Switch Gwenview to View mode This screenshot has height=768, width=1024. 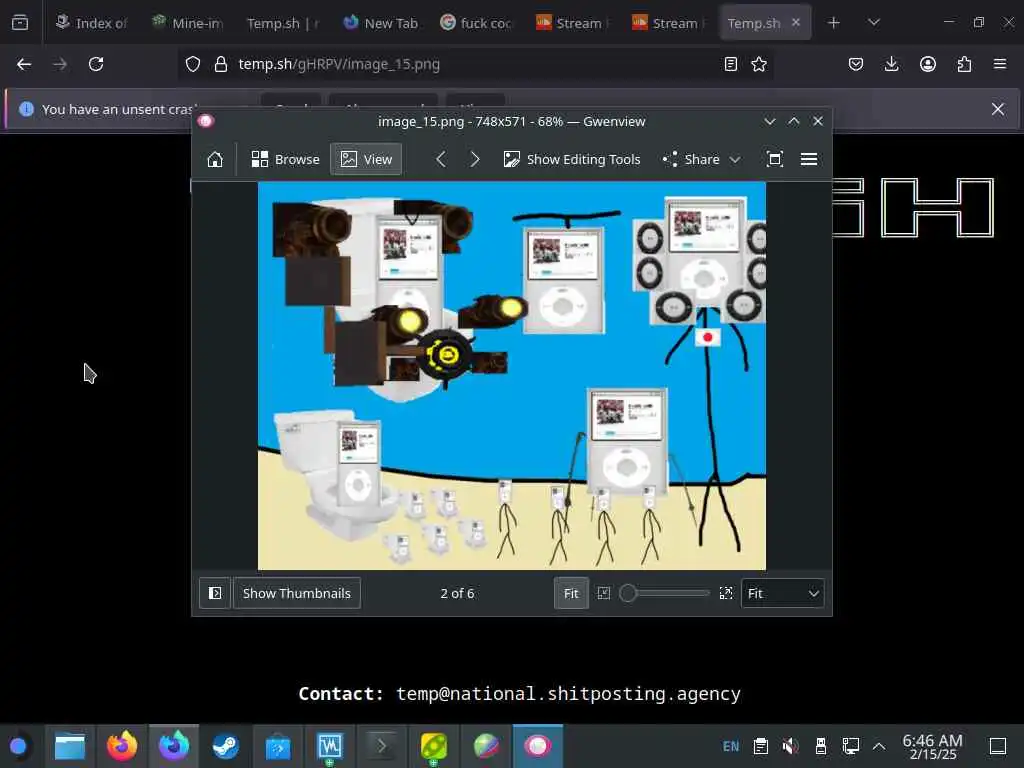pyautogui.click(x=366, y=159)
